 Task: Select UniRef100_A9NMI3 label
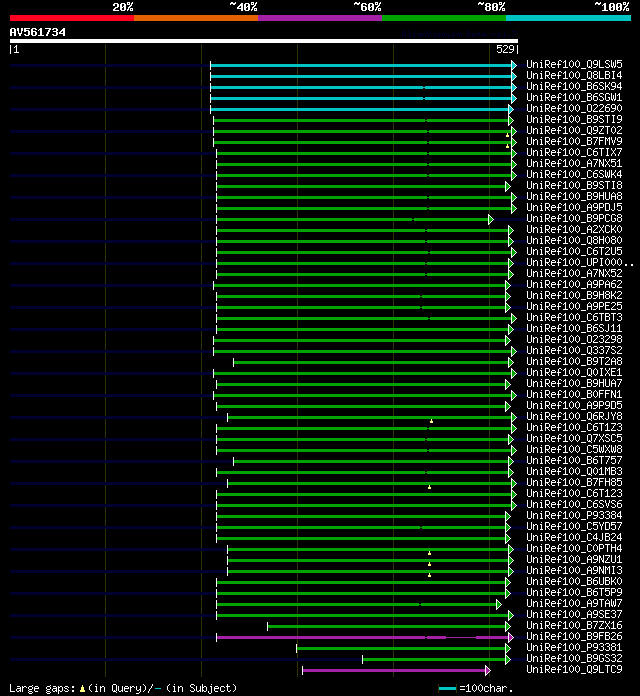coord(574,570)
